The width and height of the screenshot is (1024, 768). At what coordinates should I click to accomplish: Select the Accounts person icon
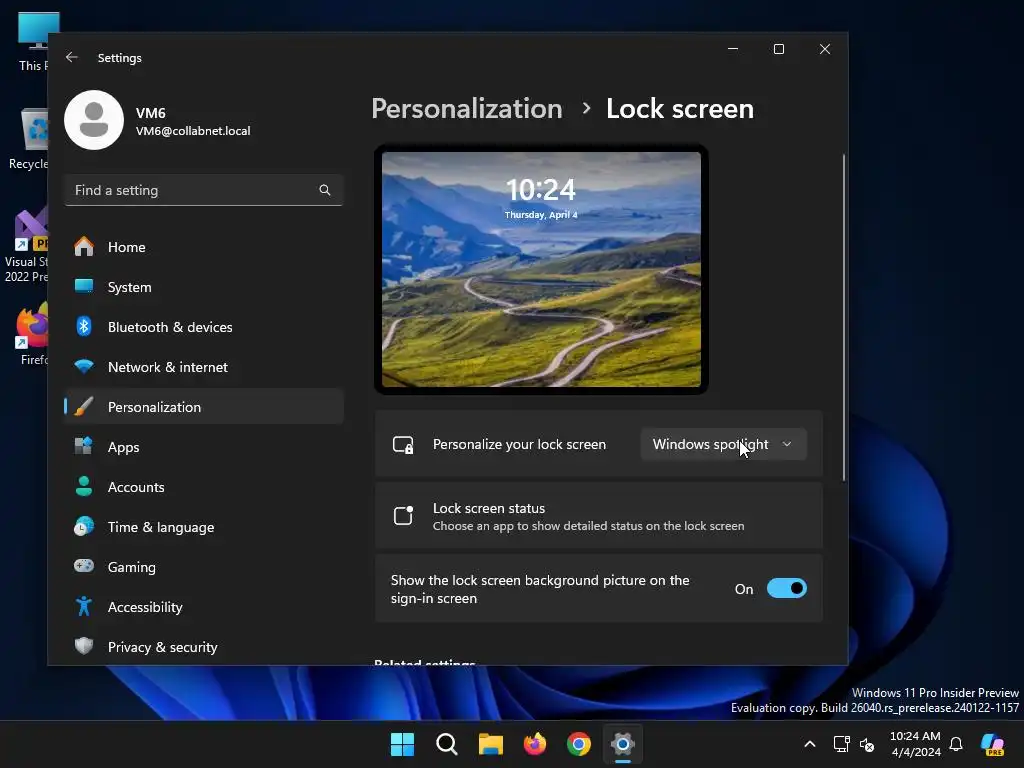click(84, 487)
